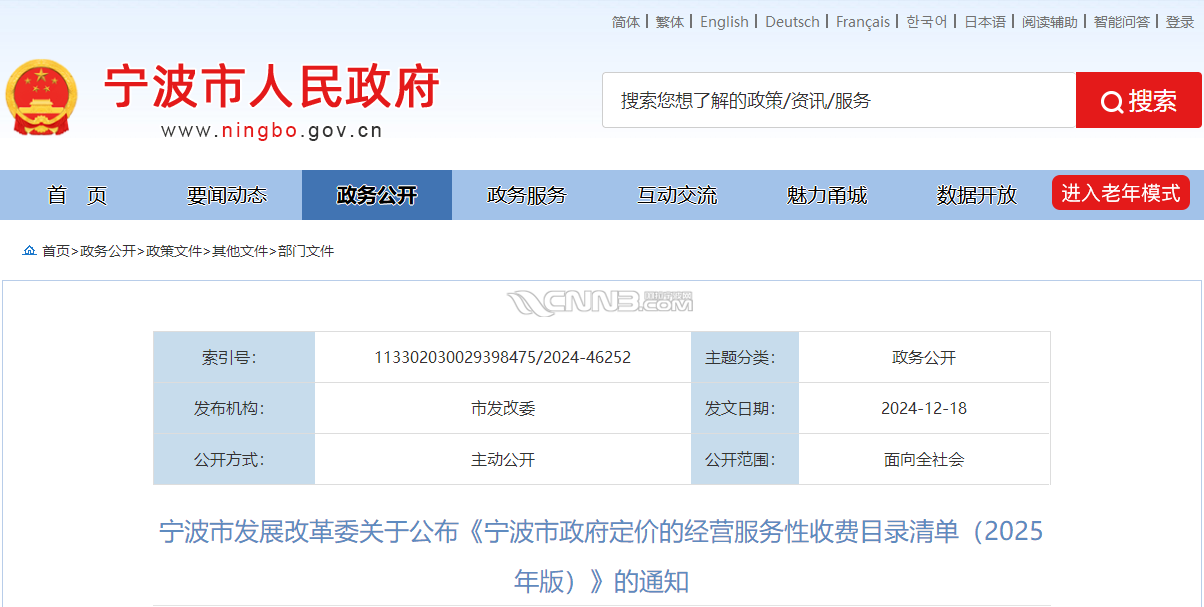
Task: Switch site language to 日本语
Action: coord(985,22)
